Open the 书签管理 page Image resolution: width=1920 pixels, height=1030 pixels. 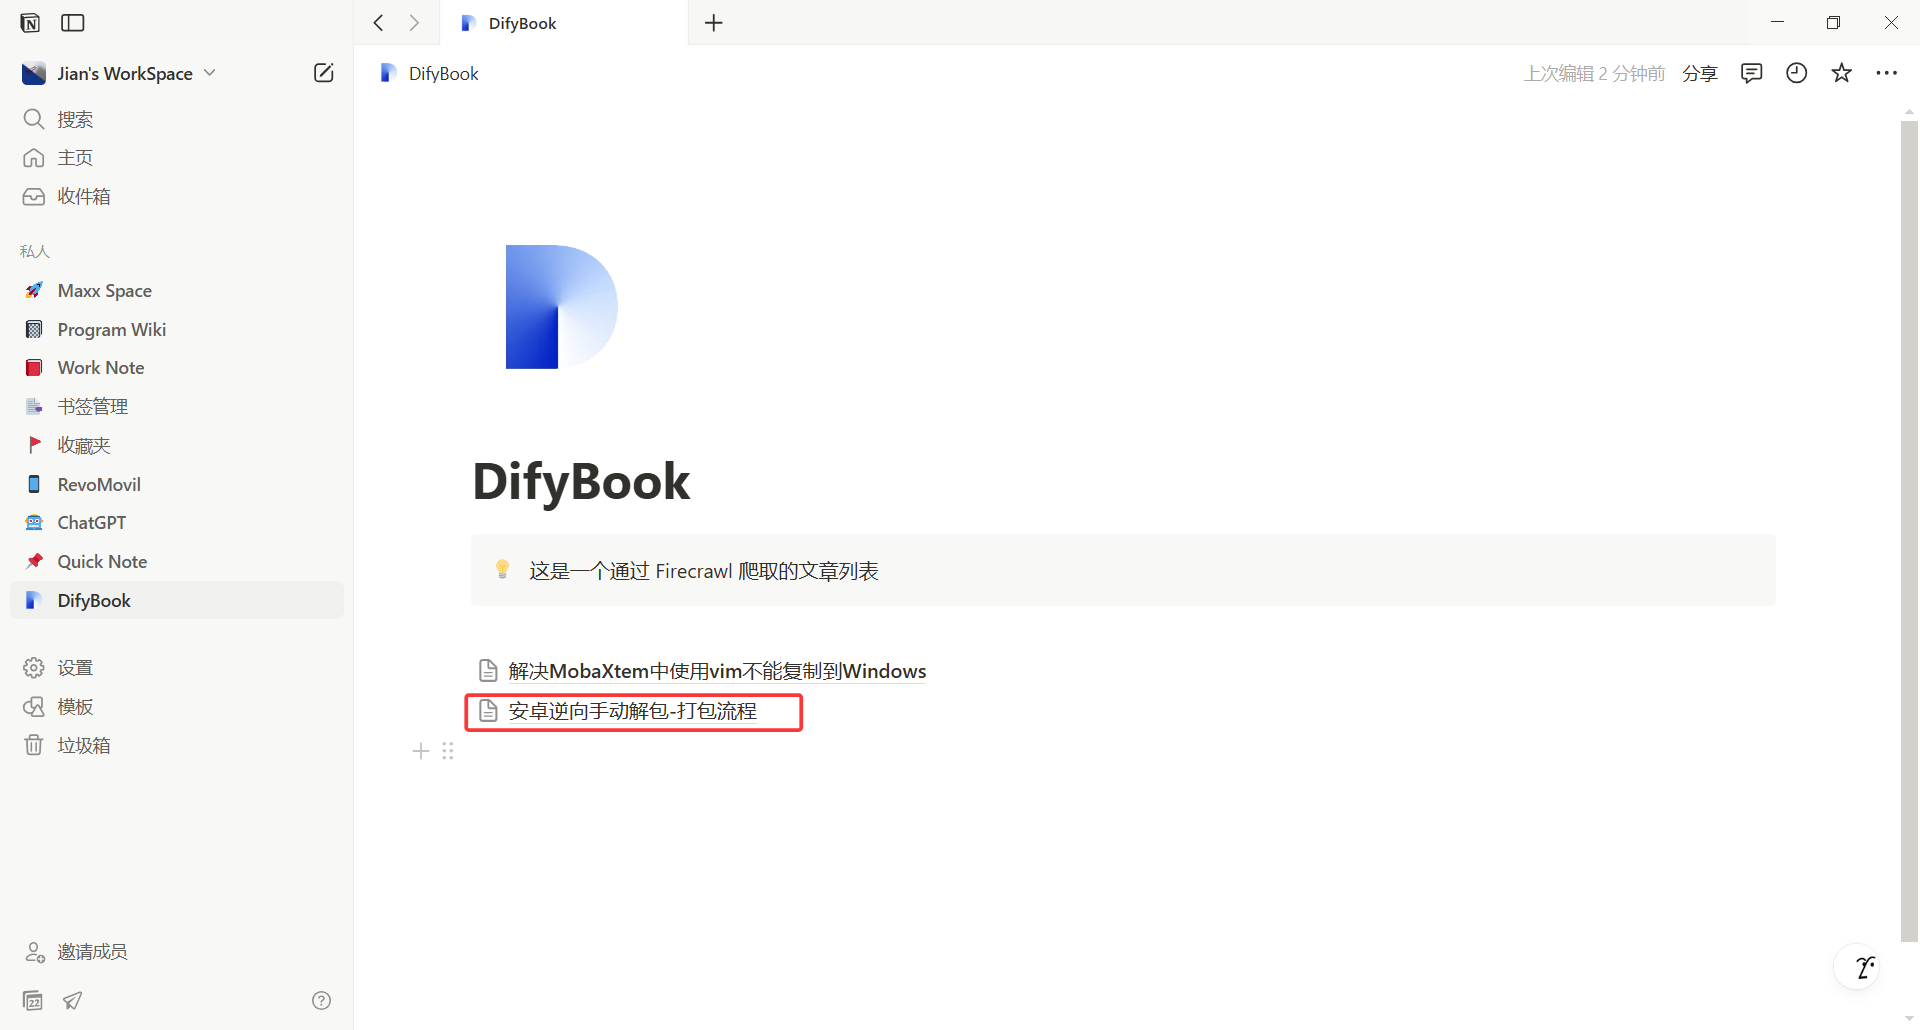[x=176, y=406]
